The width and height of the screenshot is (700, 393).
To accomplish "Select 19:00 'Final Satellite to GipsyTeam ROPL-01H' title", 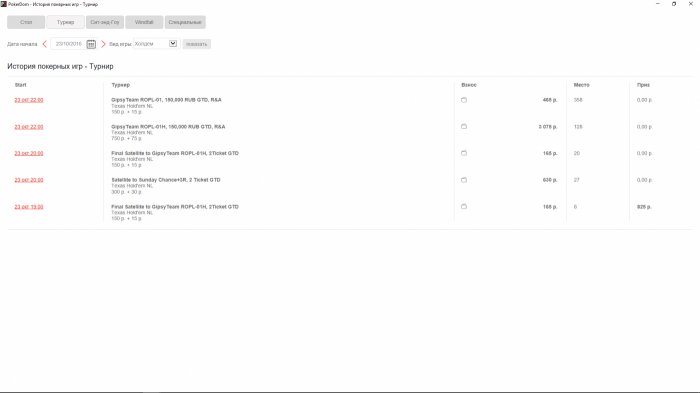I will (175, 206).
